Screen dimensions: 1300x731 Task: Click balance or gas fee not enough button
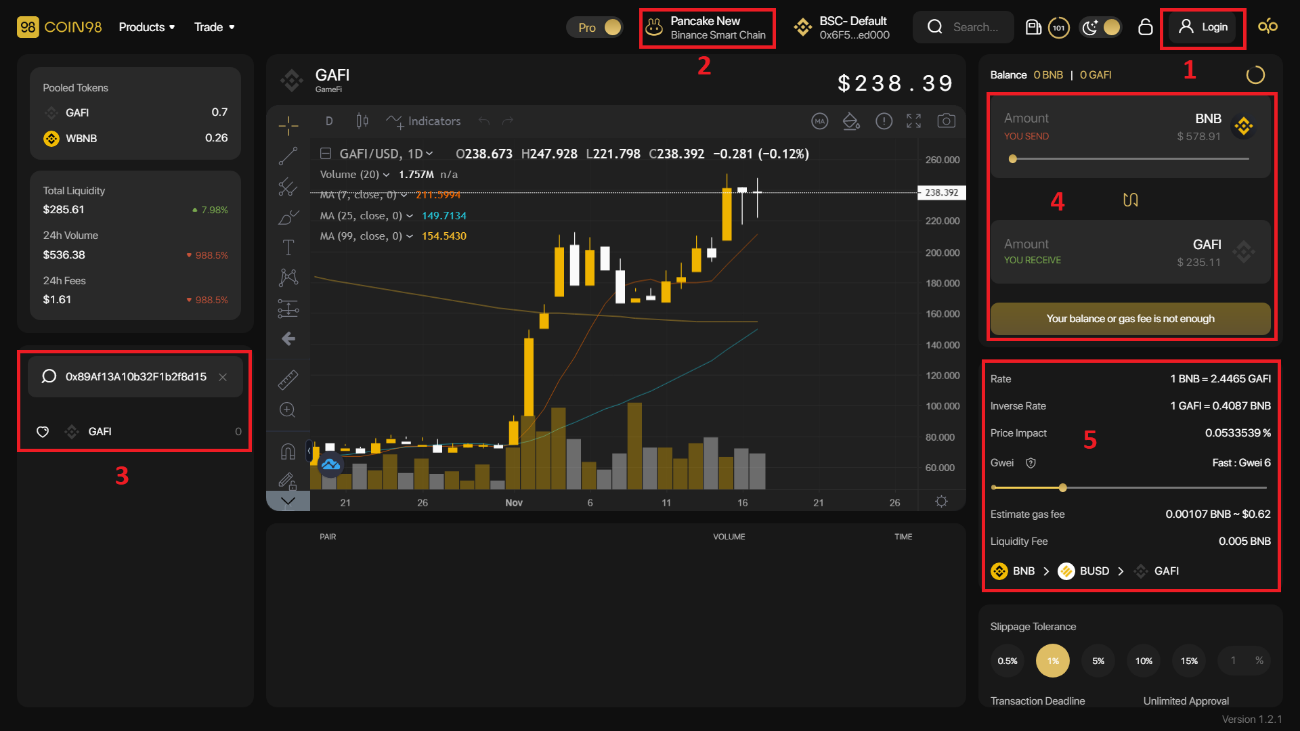pyautogui.click(x=1130, y=319)
